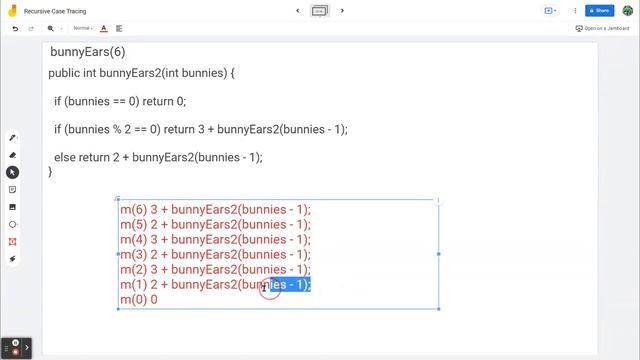Click the m(0) 0 line
Image resolution: width=640 pixels, height=360 pixels.
click(x=139, y=300)
